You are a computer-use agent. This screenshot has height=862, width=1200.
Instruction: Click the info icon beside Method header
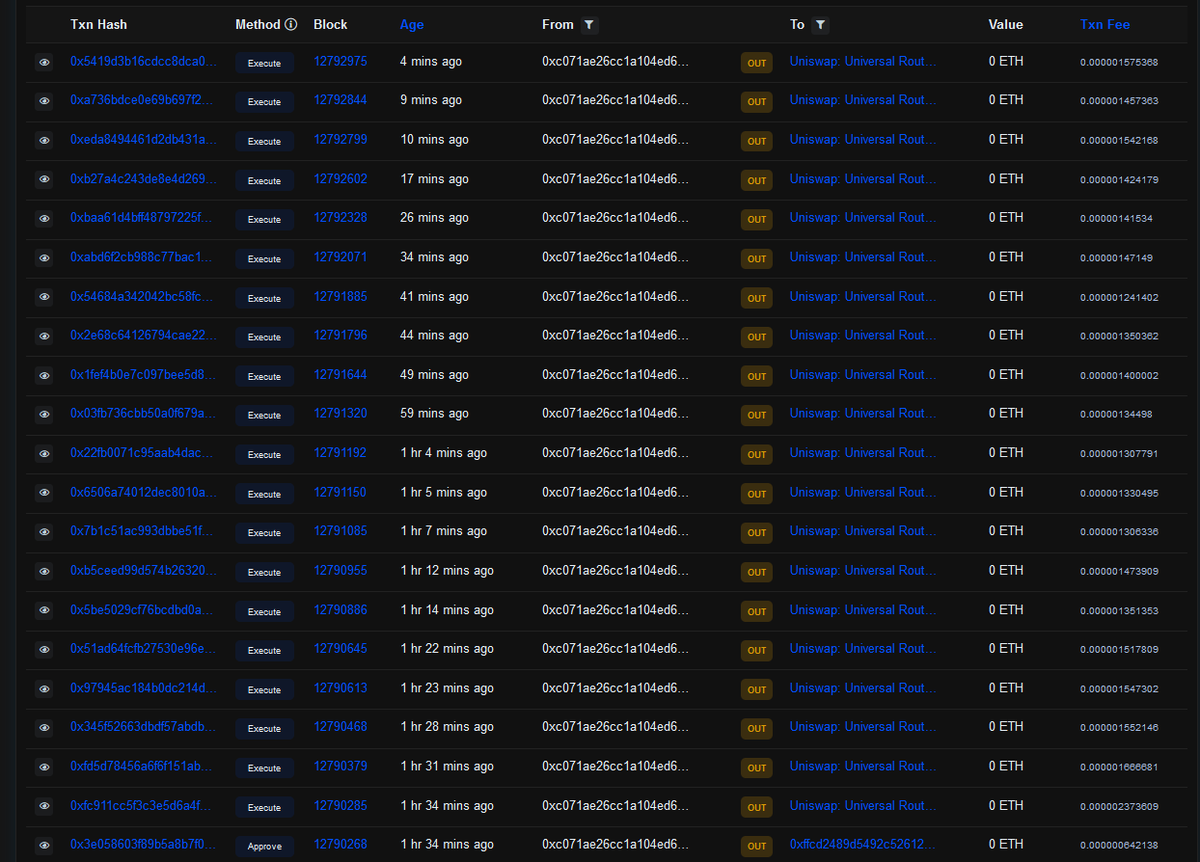(291, 24)
